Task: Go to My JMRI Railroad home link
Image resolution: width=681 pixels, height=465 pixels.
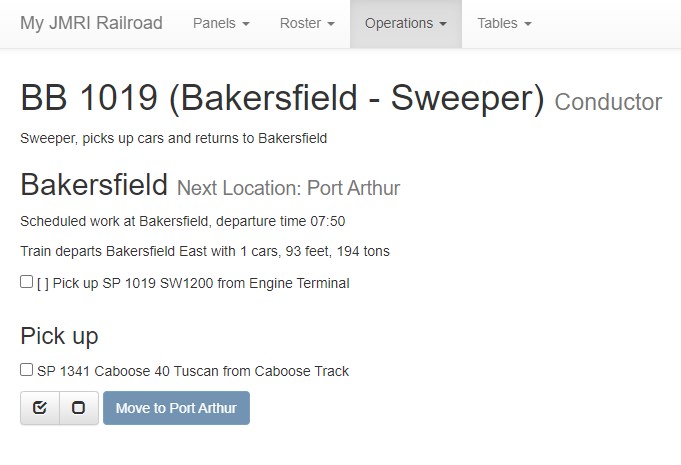Action: 91,23
